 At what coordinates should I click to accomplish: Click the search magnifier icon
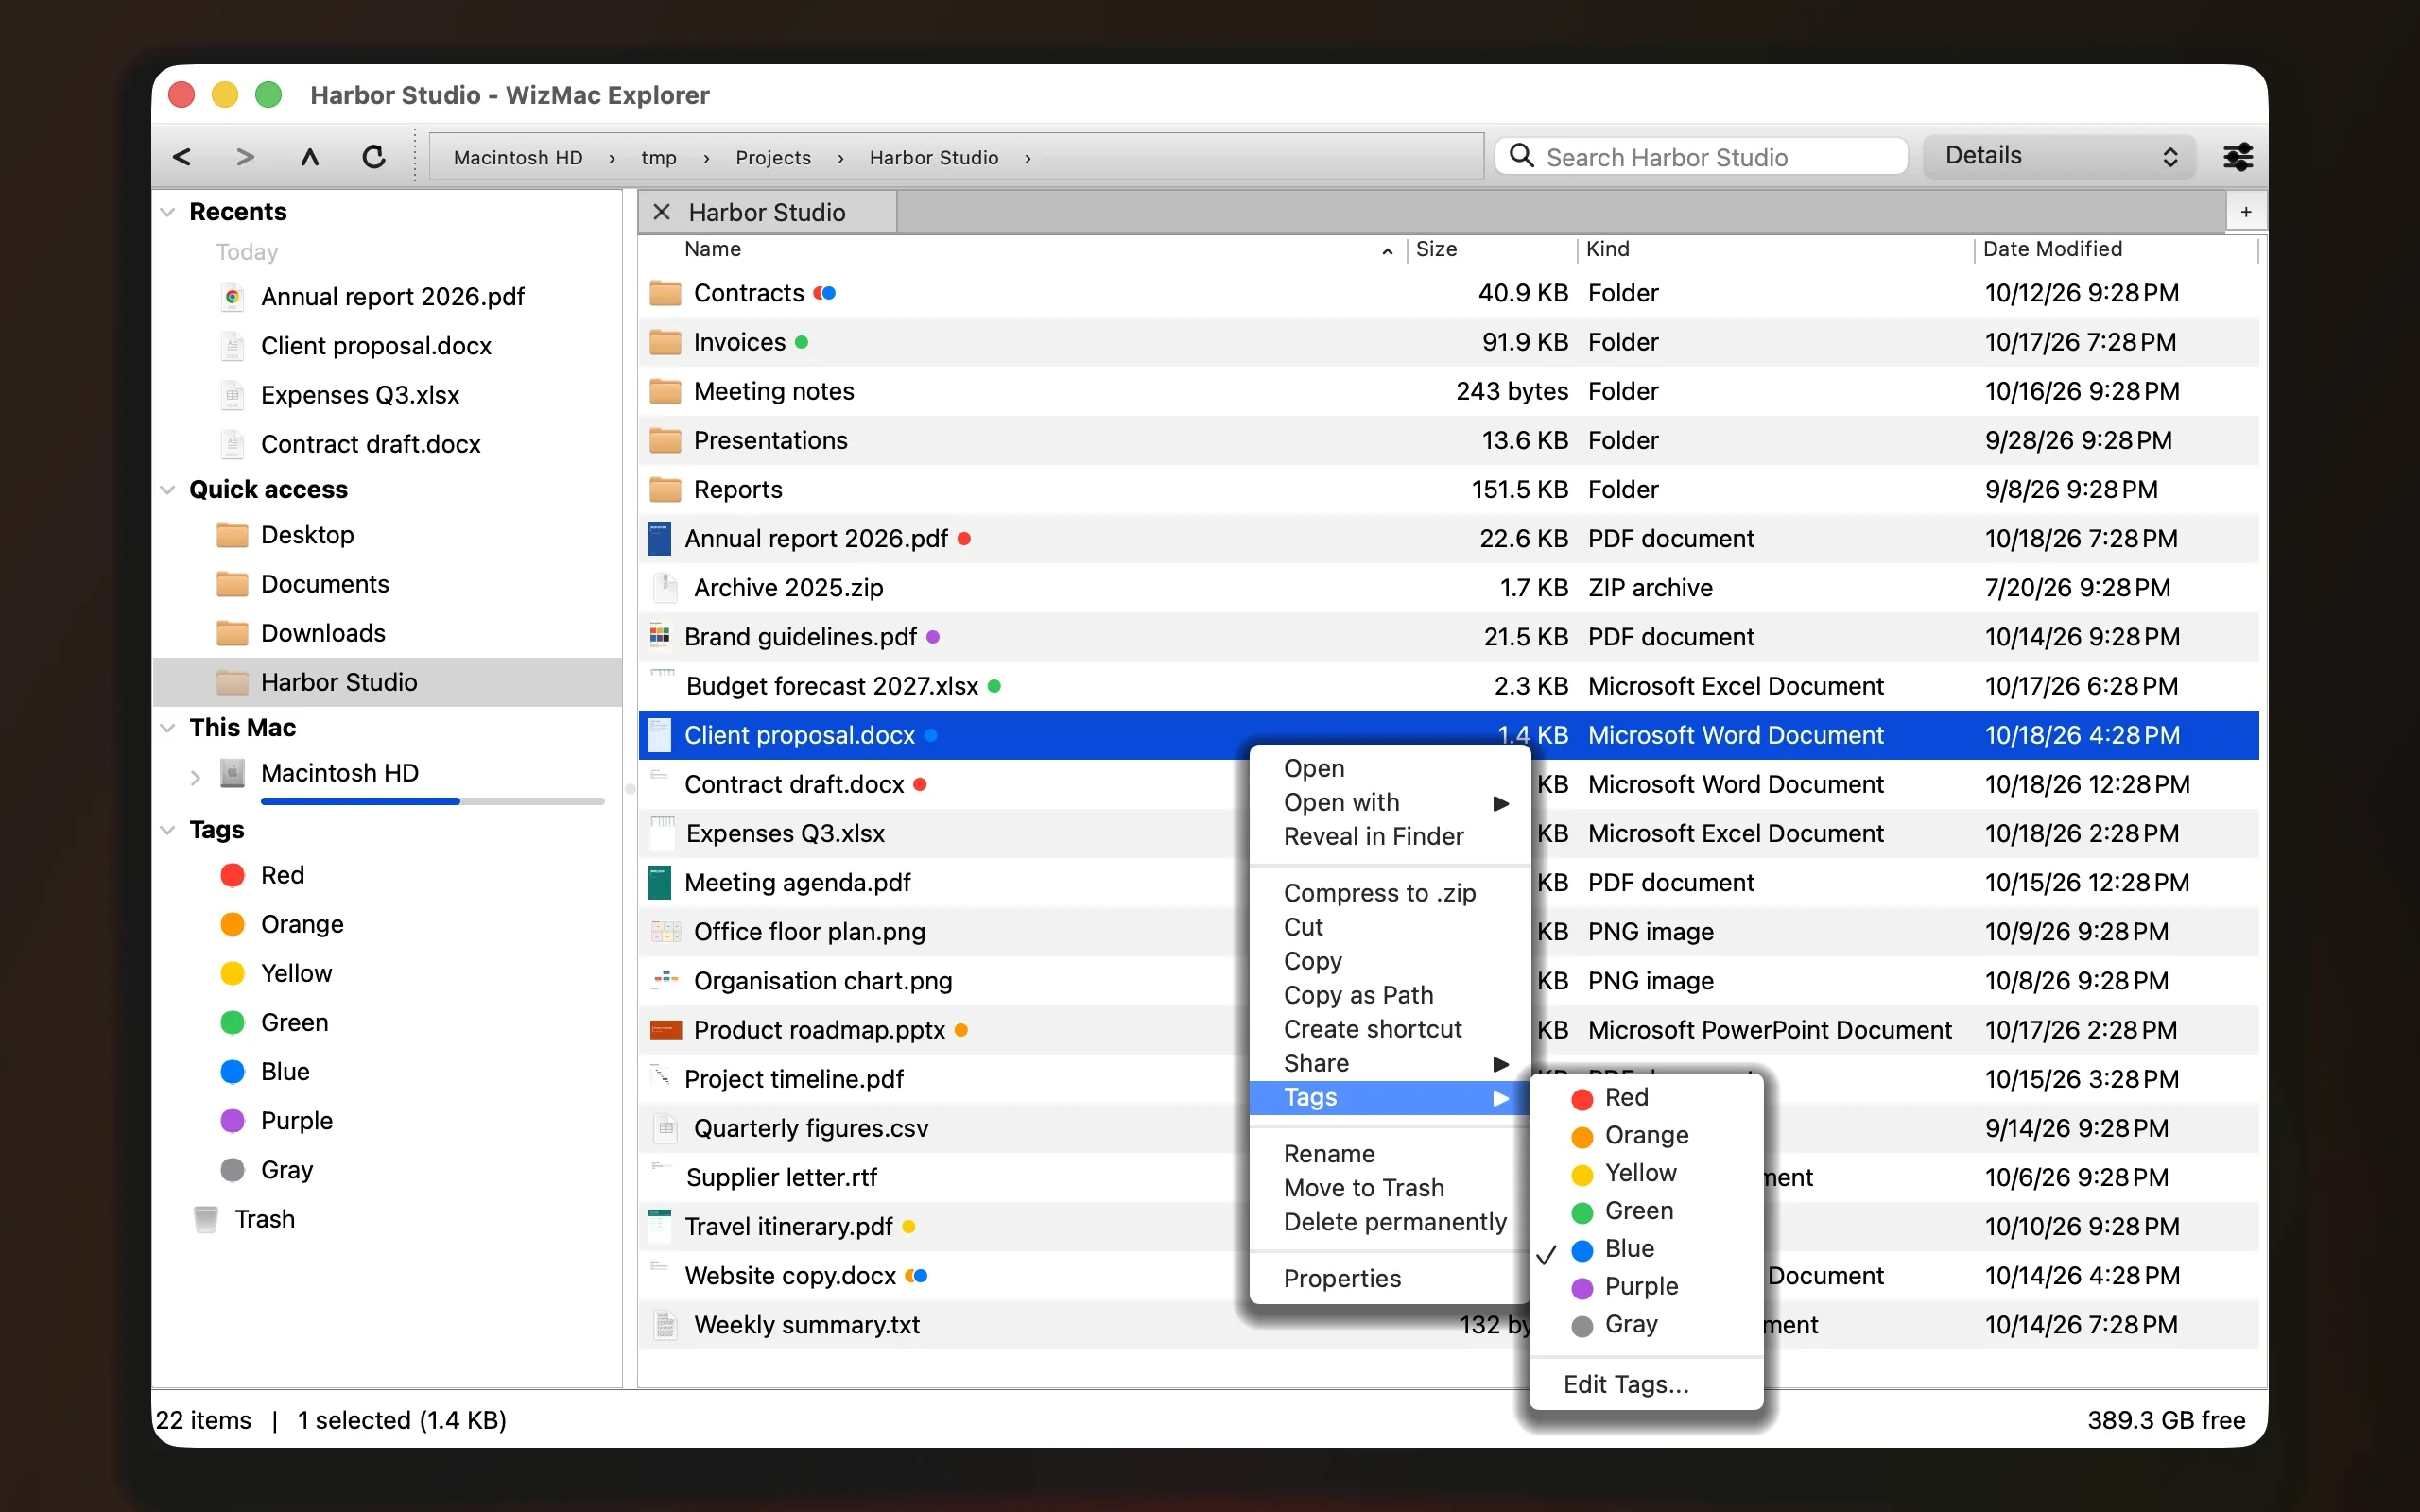[x=1521, y=156]
